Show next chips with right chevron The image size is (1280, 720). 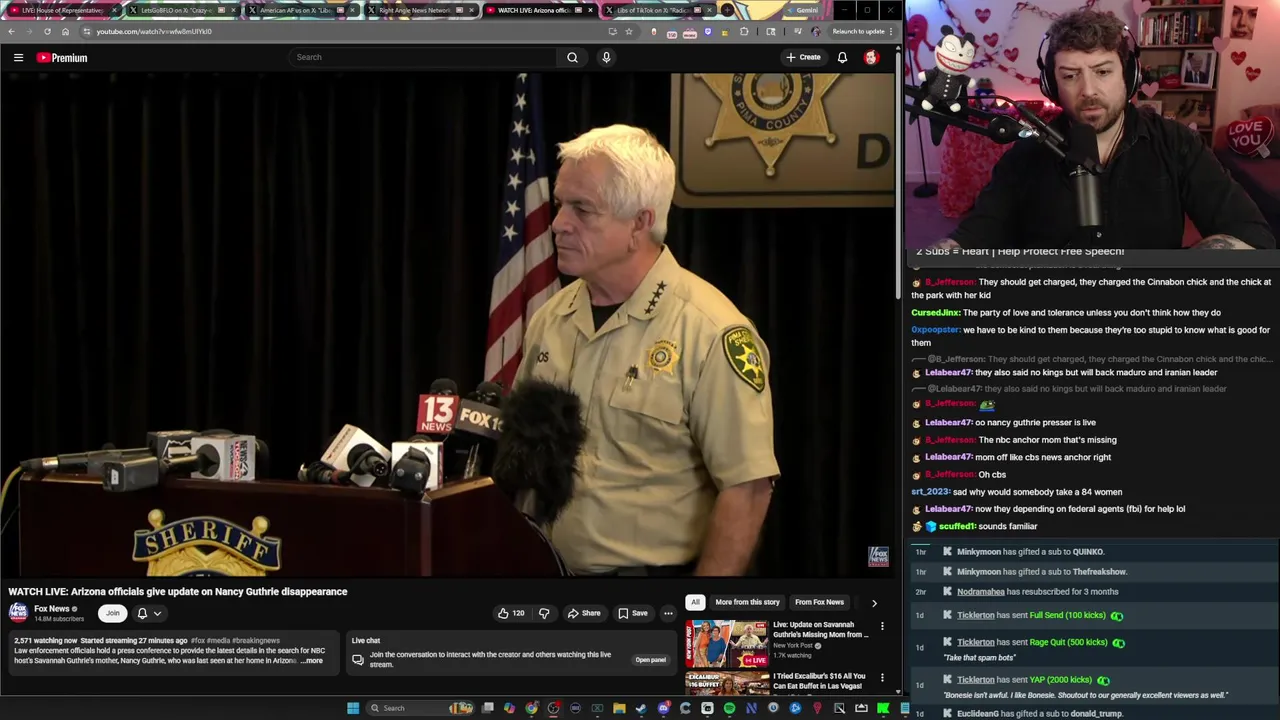[874, 603]
